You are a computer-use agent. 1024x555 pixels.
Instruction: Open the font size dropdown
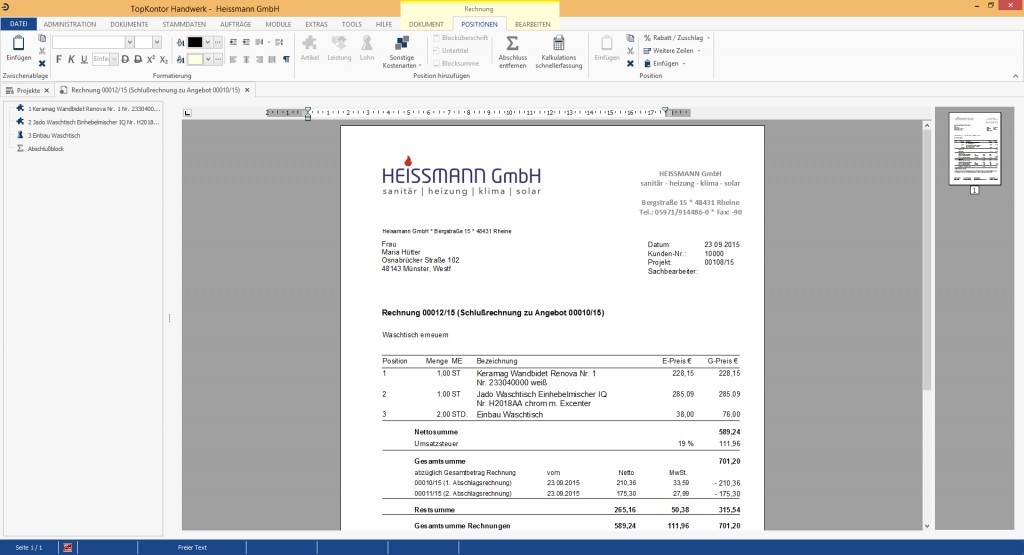tap(157, 42)
